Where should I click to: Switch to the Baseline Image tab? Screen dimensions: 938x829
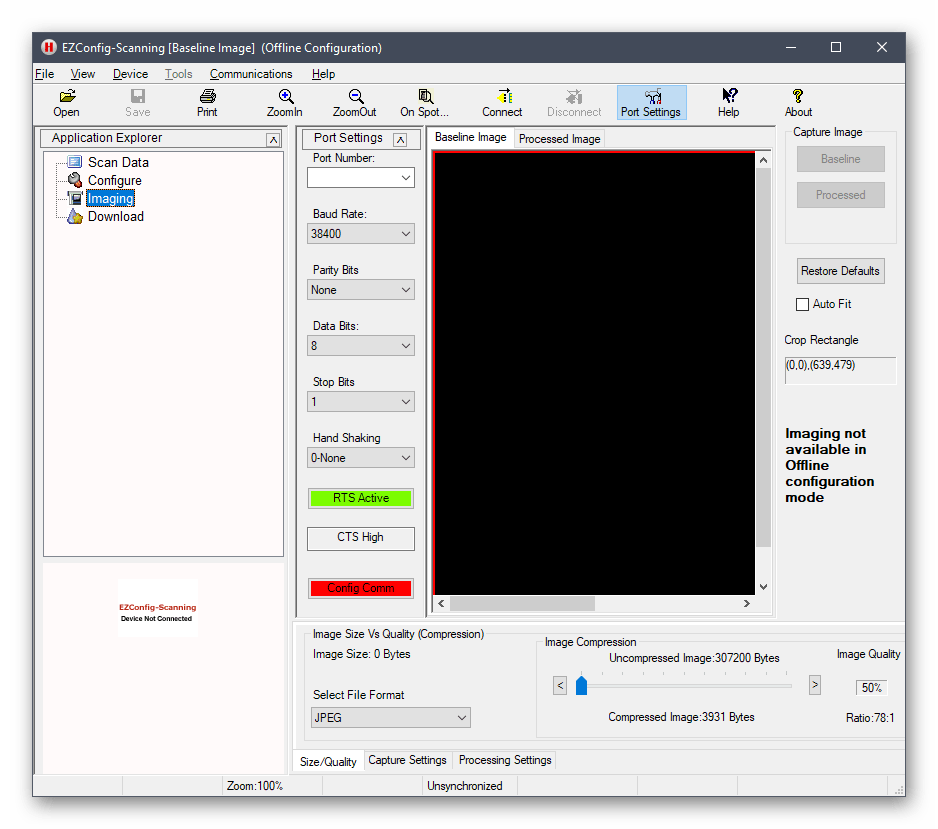point(471,137)
